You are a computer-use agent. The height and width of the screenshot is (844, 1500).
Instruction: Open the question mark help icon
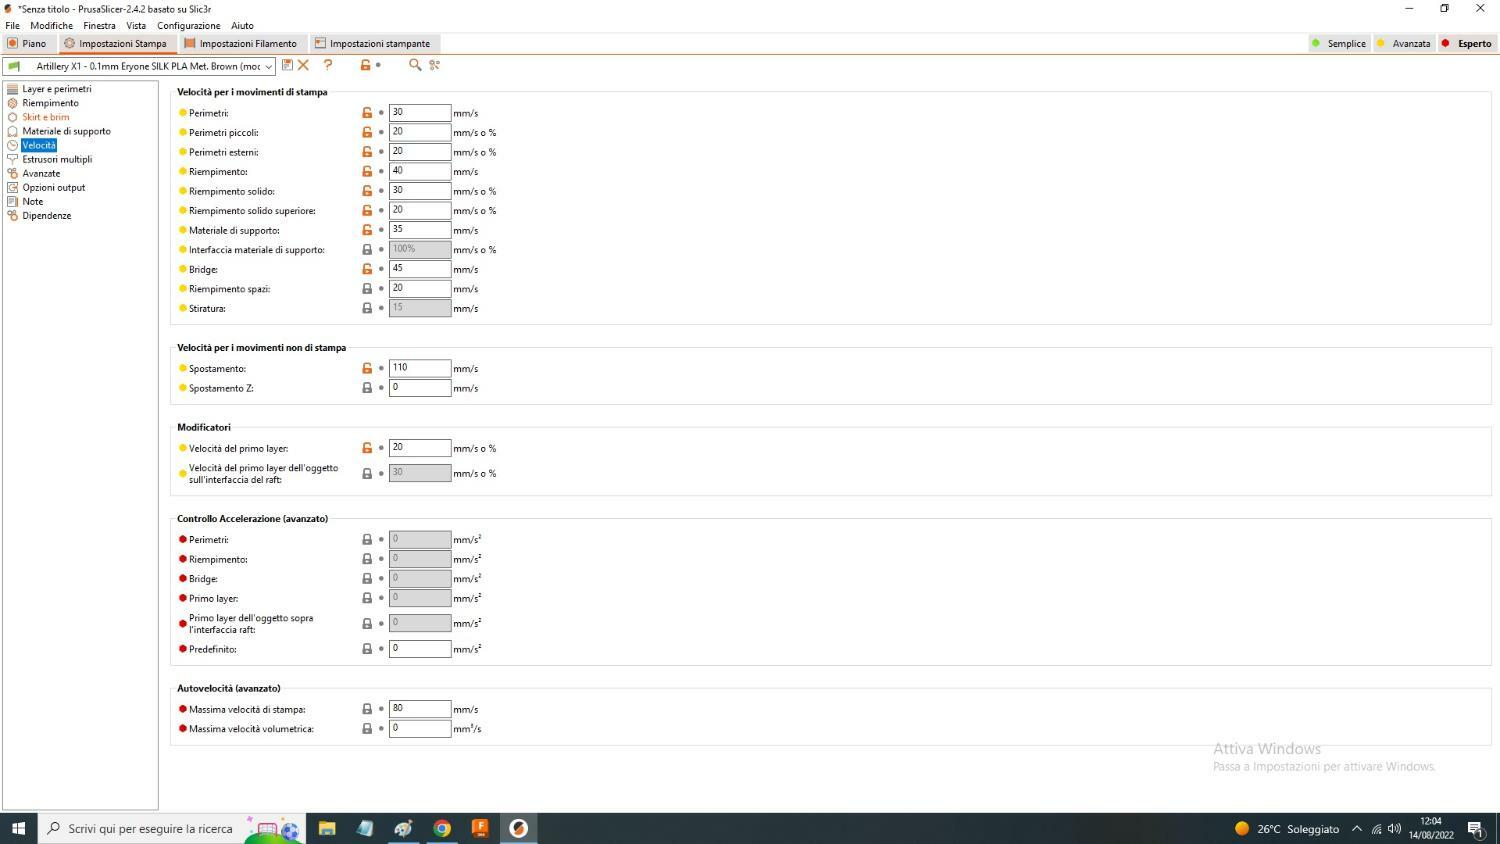pos(328,65)
